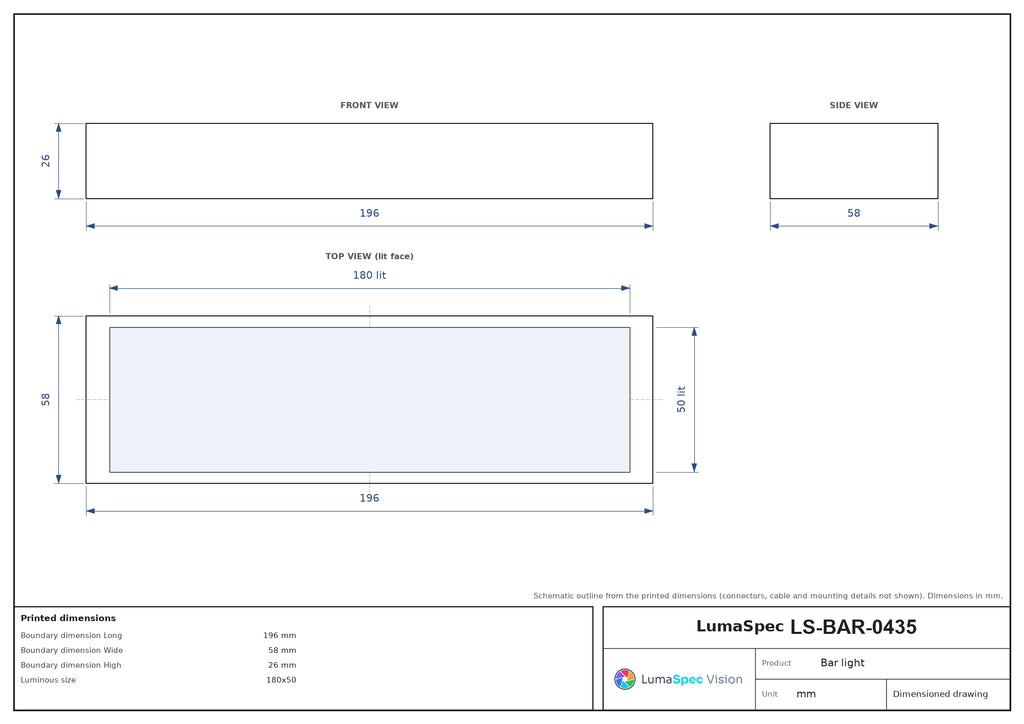Click the '180x50' luminous size value
Viewport: 1024px width, 724px height.
point(281,680)
